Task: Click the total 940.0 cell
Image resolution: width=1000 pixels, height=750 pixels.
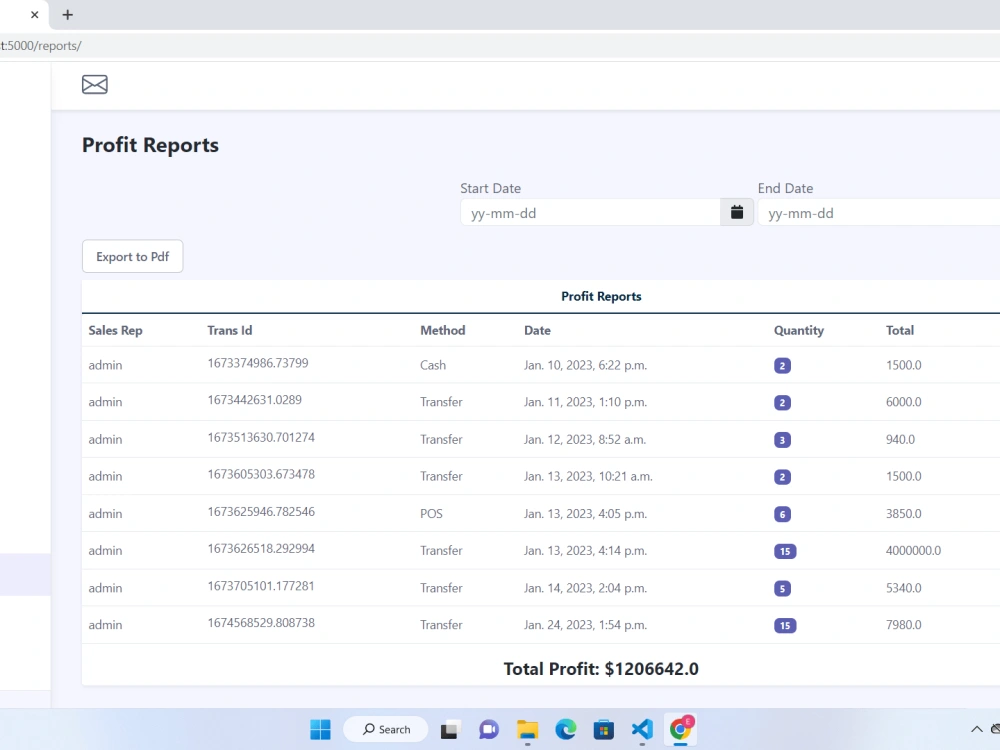Action: click(x=900, y=439)
